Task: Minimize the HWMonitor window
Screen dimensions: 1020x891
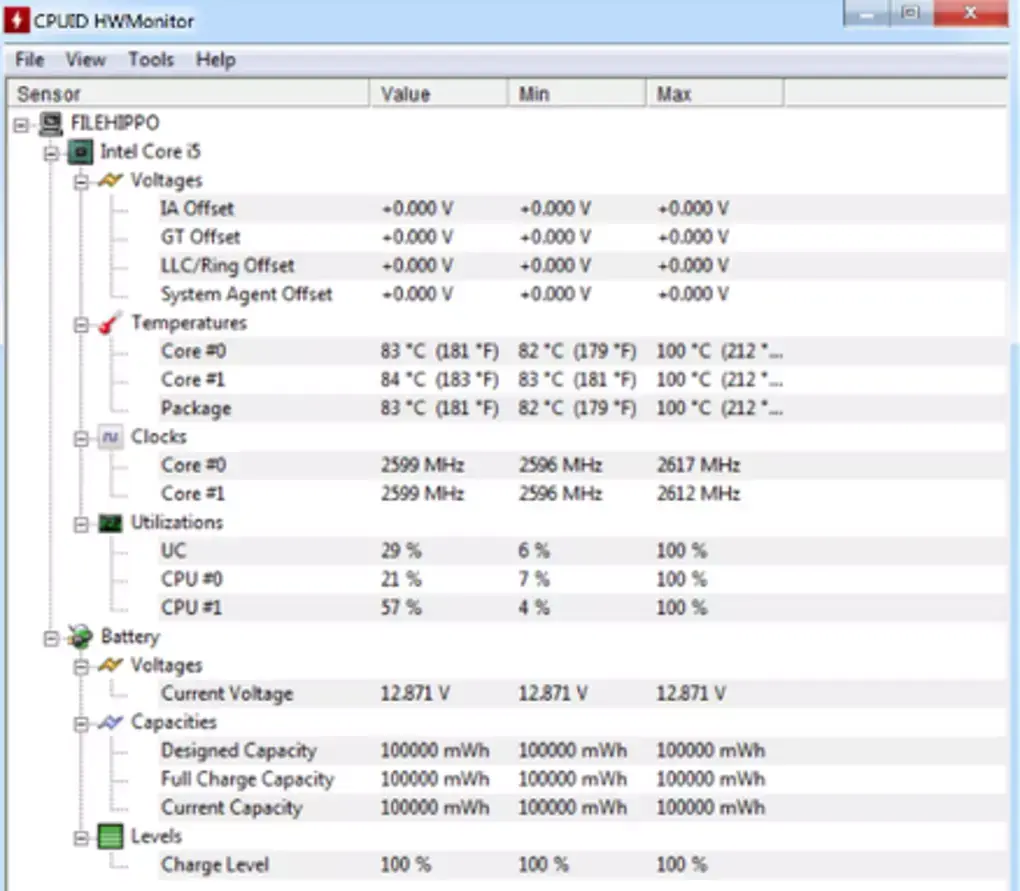Action: pyautogui.click(x=866, y=13)
